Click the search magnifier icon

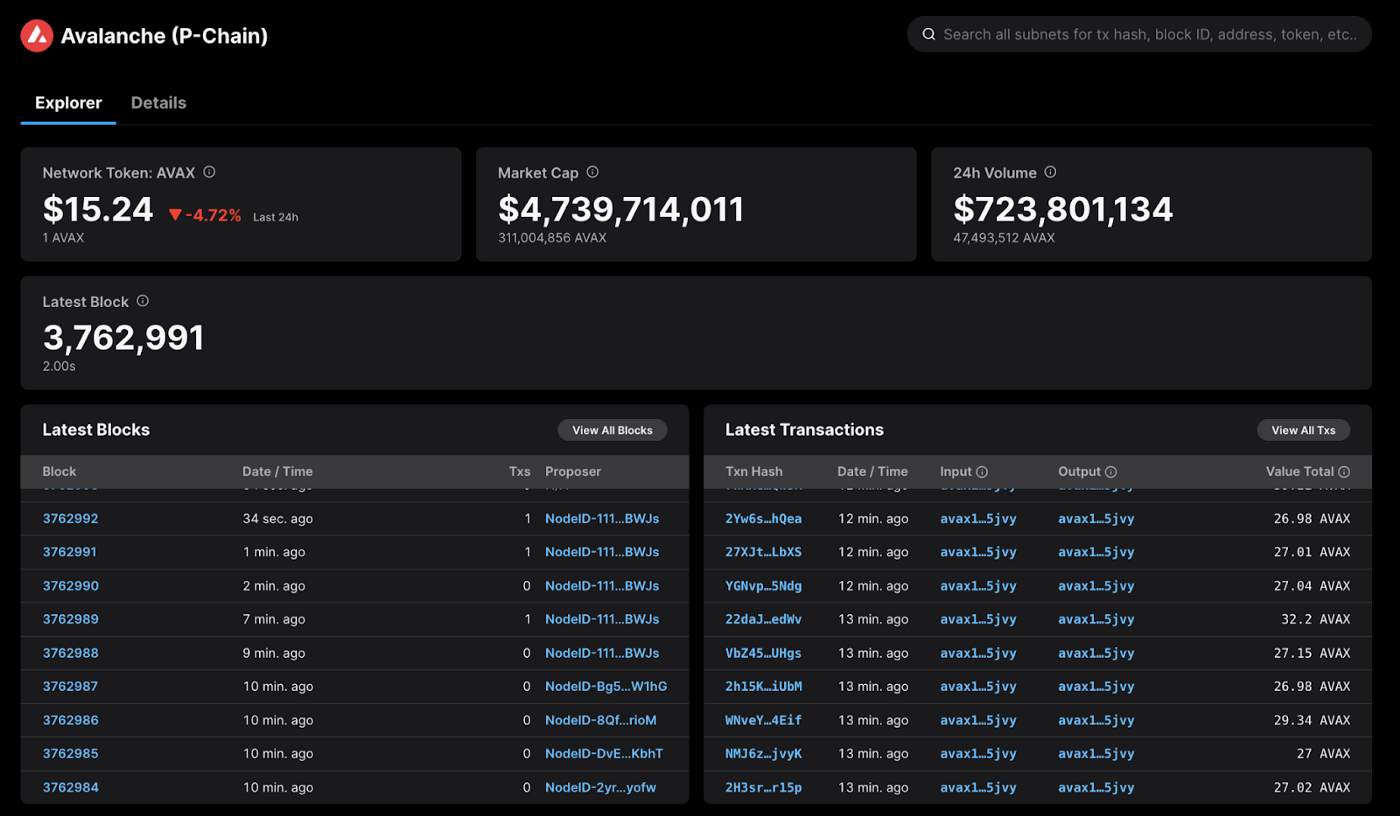(x=928, y=34)
